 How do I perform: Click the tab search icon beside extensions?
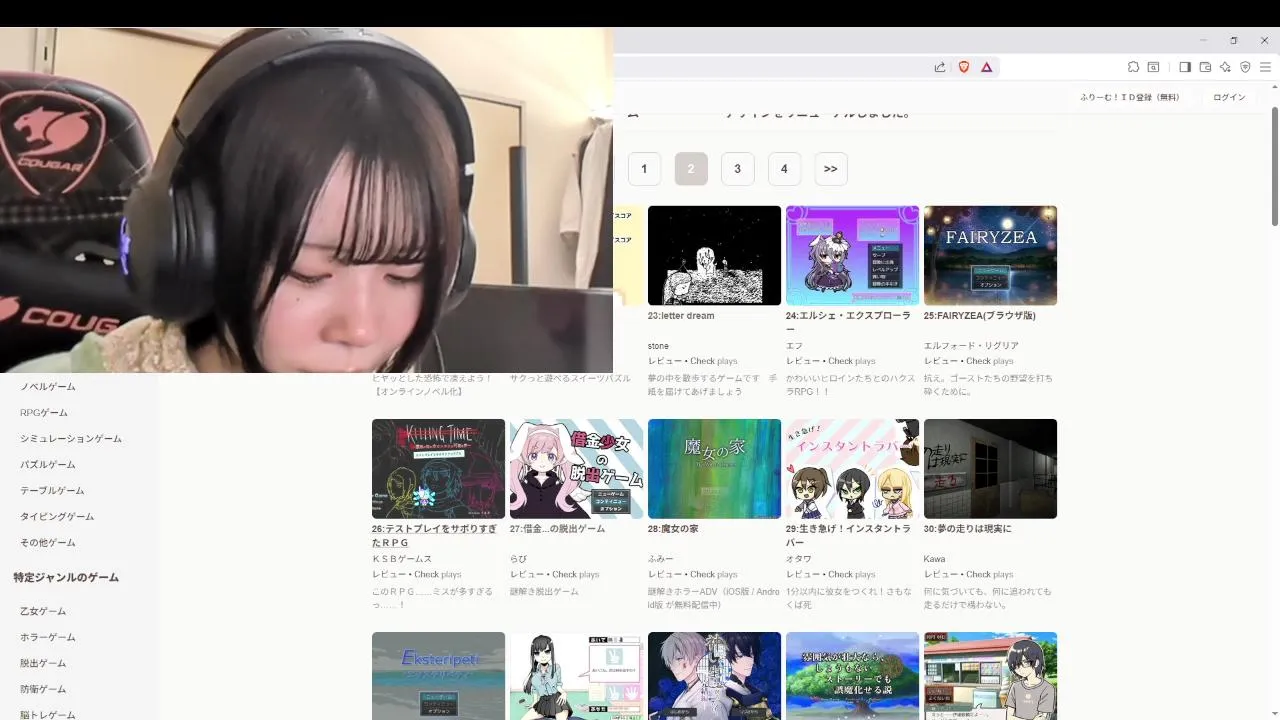1153,67
